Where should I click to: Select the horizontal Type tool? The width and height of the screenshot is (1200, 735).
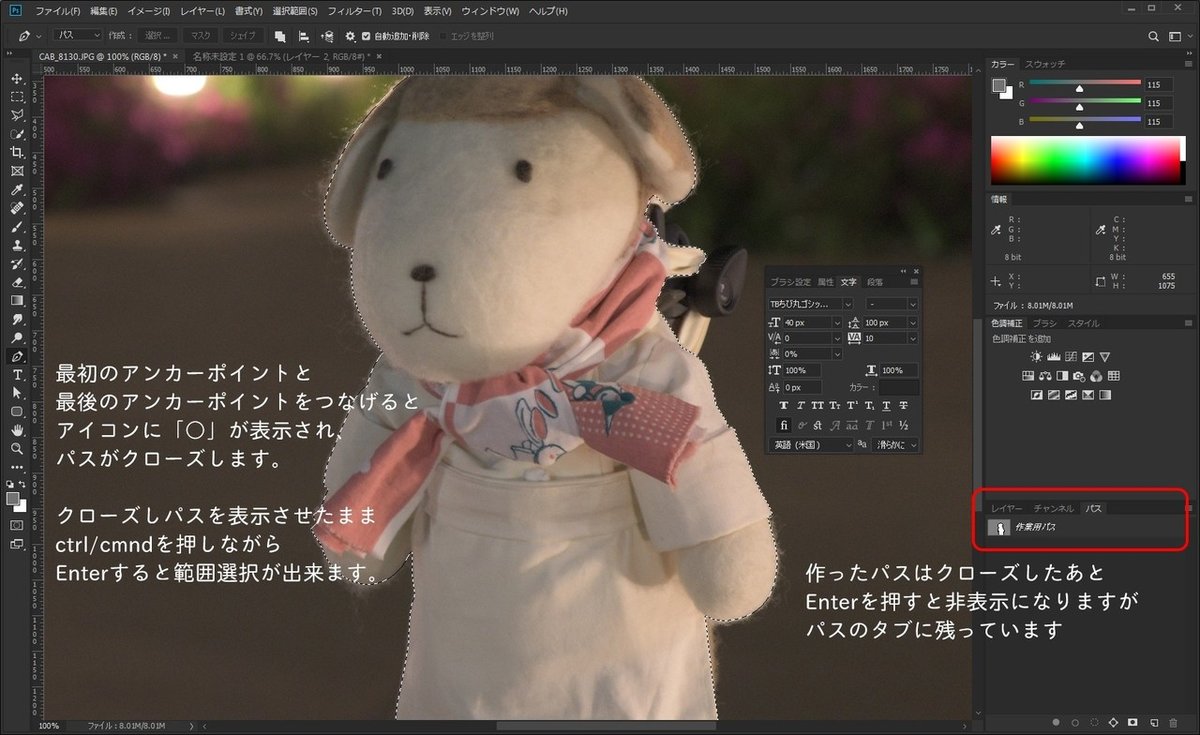point(17,375)
